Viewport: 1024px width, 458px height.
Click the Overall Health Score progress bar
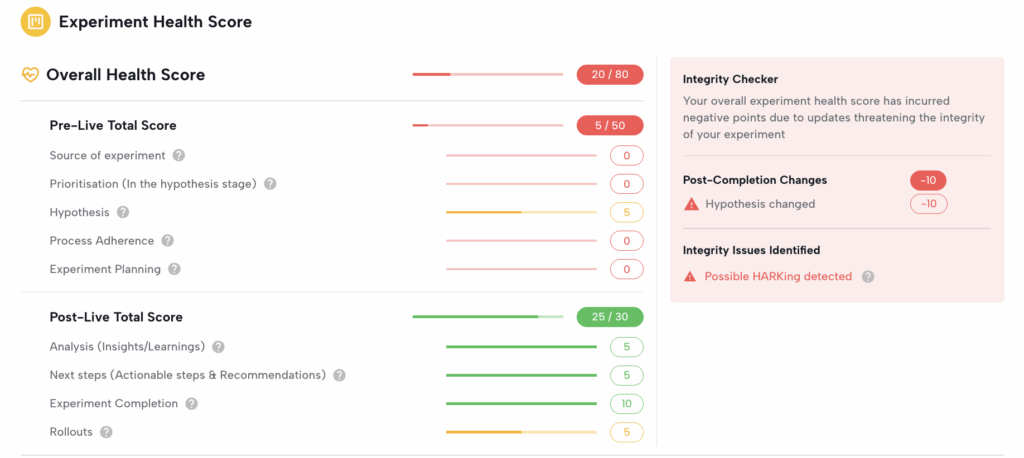(488, 74)
